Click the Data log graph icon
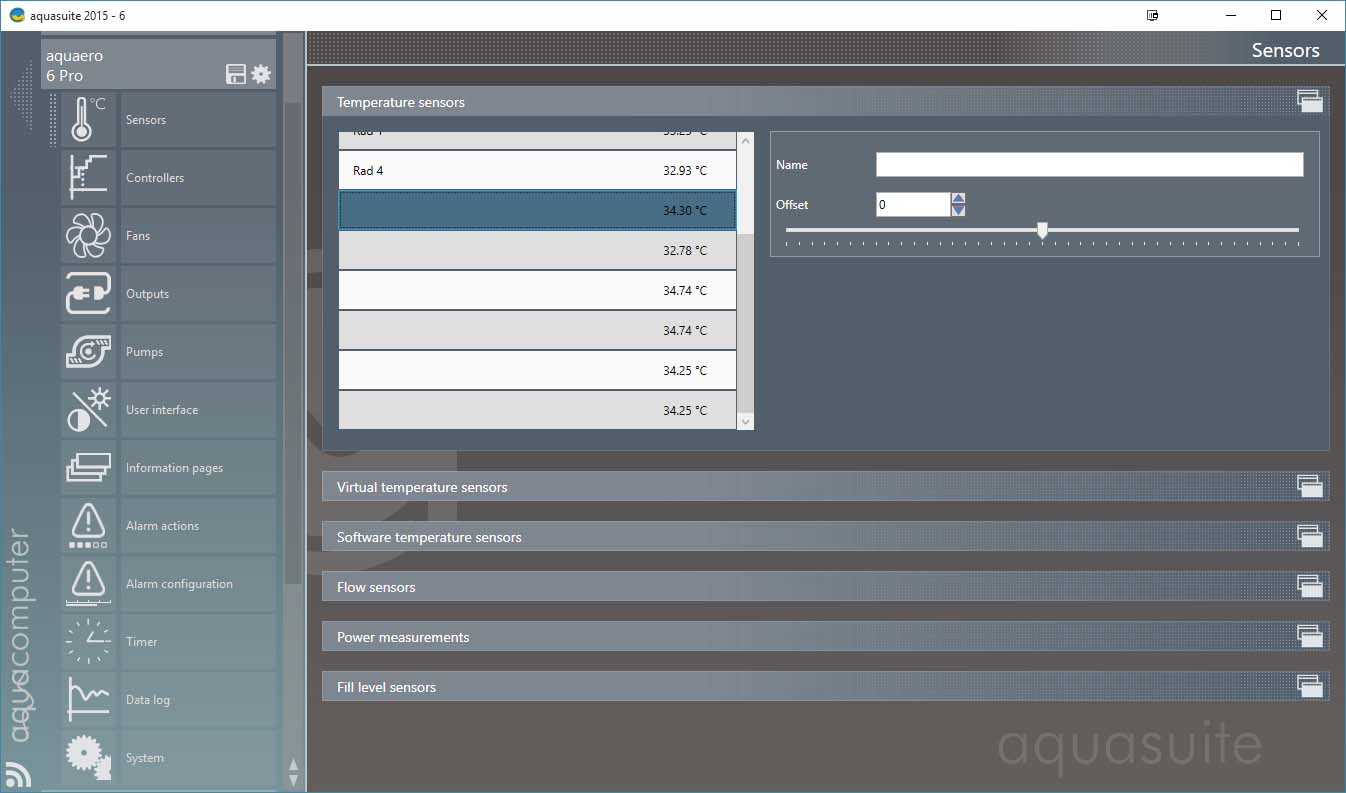The width and height of the screenshot is (1346, 793). 88,700
